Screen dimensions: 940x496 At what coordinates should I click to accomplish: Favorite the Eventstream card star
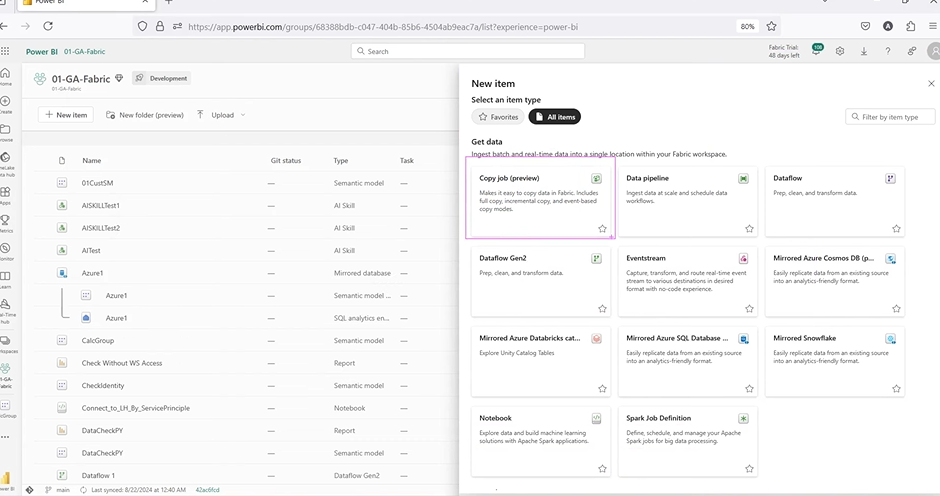click(x=749, y=308)
